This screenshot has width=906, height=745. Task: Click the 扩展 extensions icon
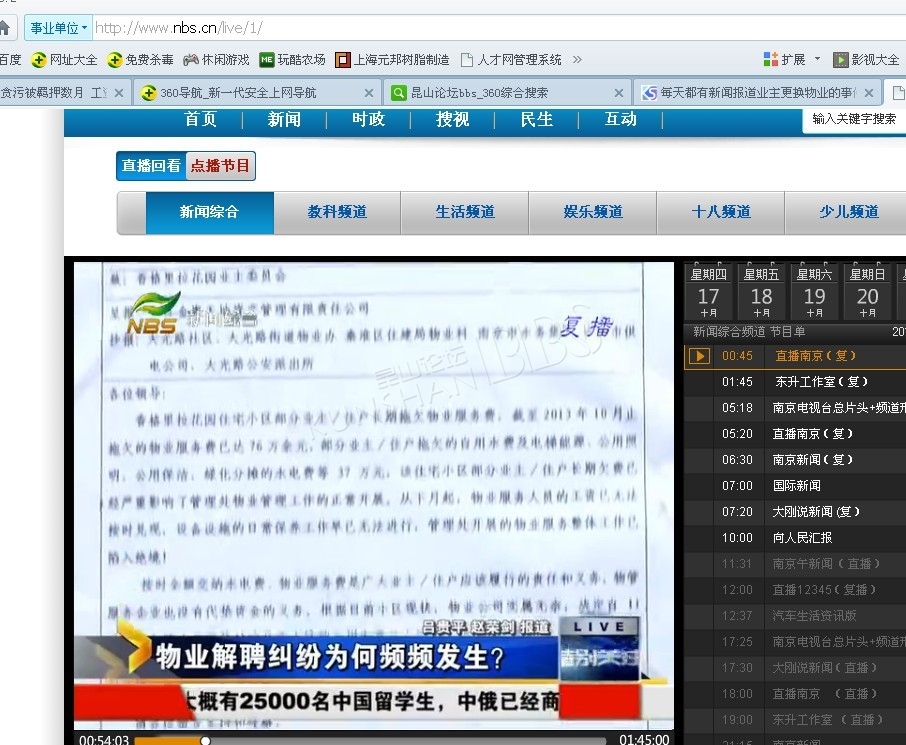pyautogui.click(x=771, y=59)
